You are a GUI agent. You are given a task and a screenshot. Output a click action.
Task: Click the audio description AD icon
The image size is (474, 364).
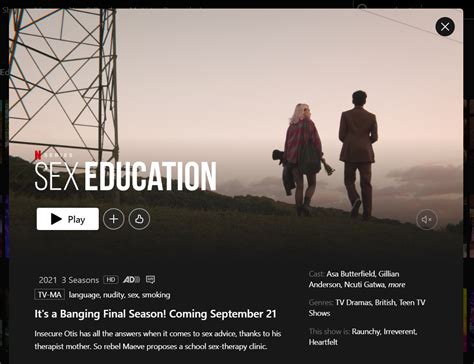131,279
